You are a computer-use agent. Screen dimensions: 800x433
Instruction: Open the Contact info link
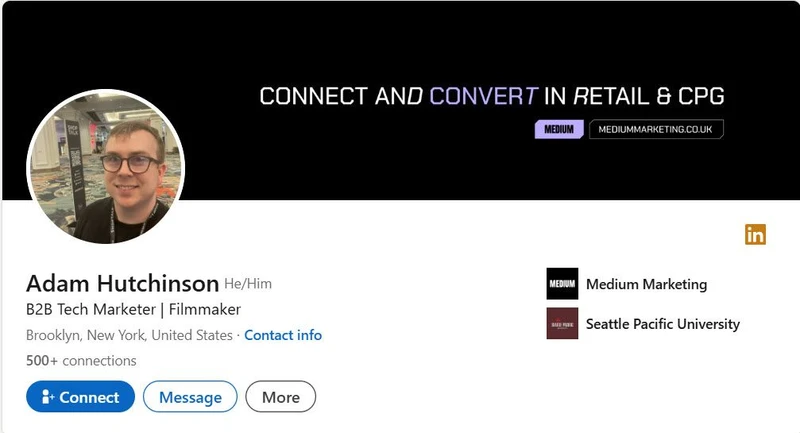[x=283, y=335]
